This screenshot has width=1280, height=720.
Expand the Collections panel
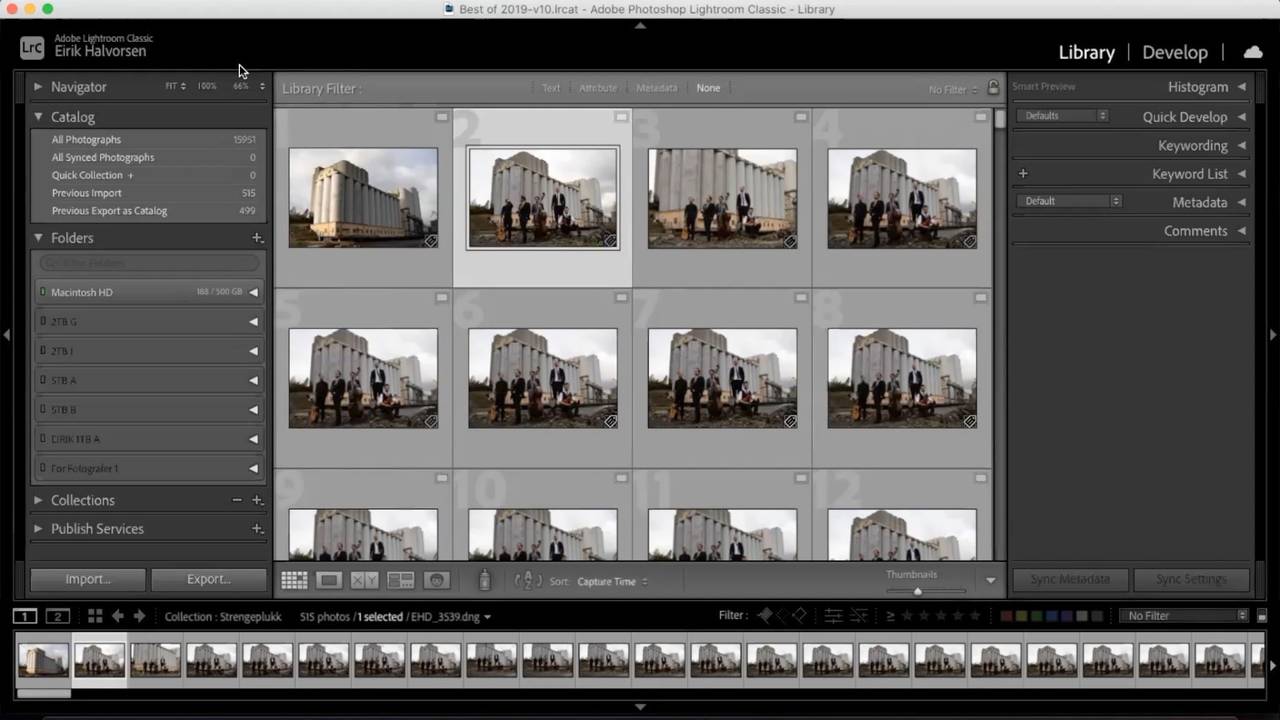tap(38, 500)
